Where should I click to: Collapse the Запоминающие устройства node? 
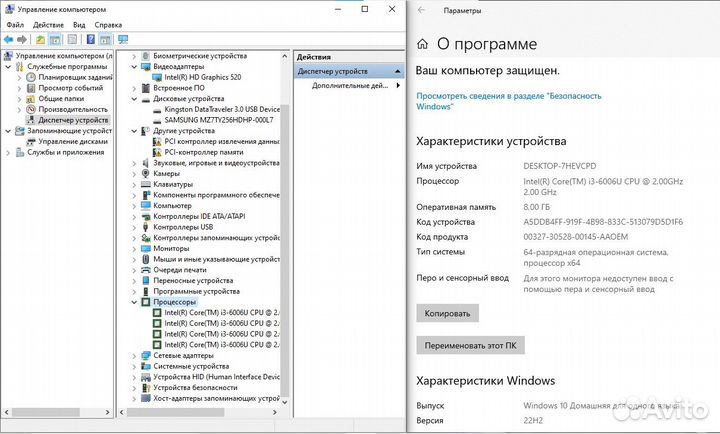point(8,131)
